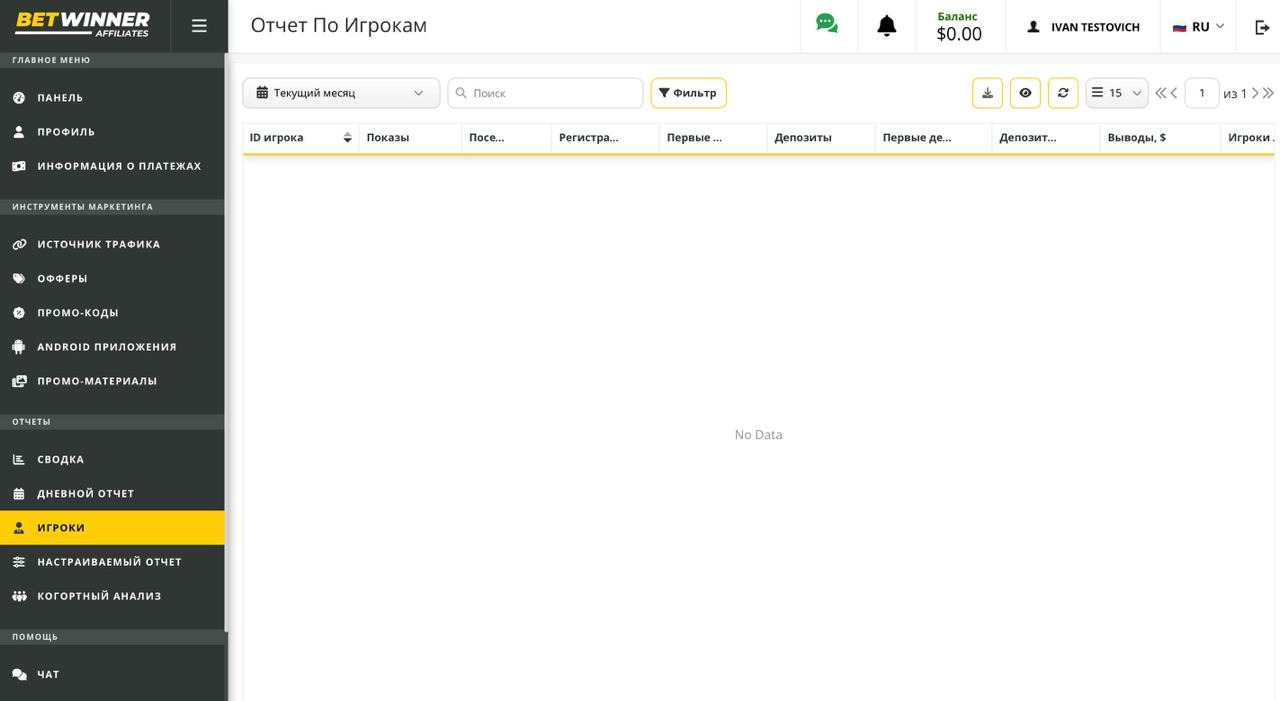Open Промо-коды sidebar item
Viewport: 1280px width, 701px height.
click(x=78, y=313)
